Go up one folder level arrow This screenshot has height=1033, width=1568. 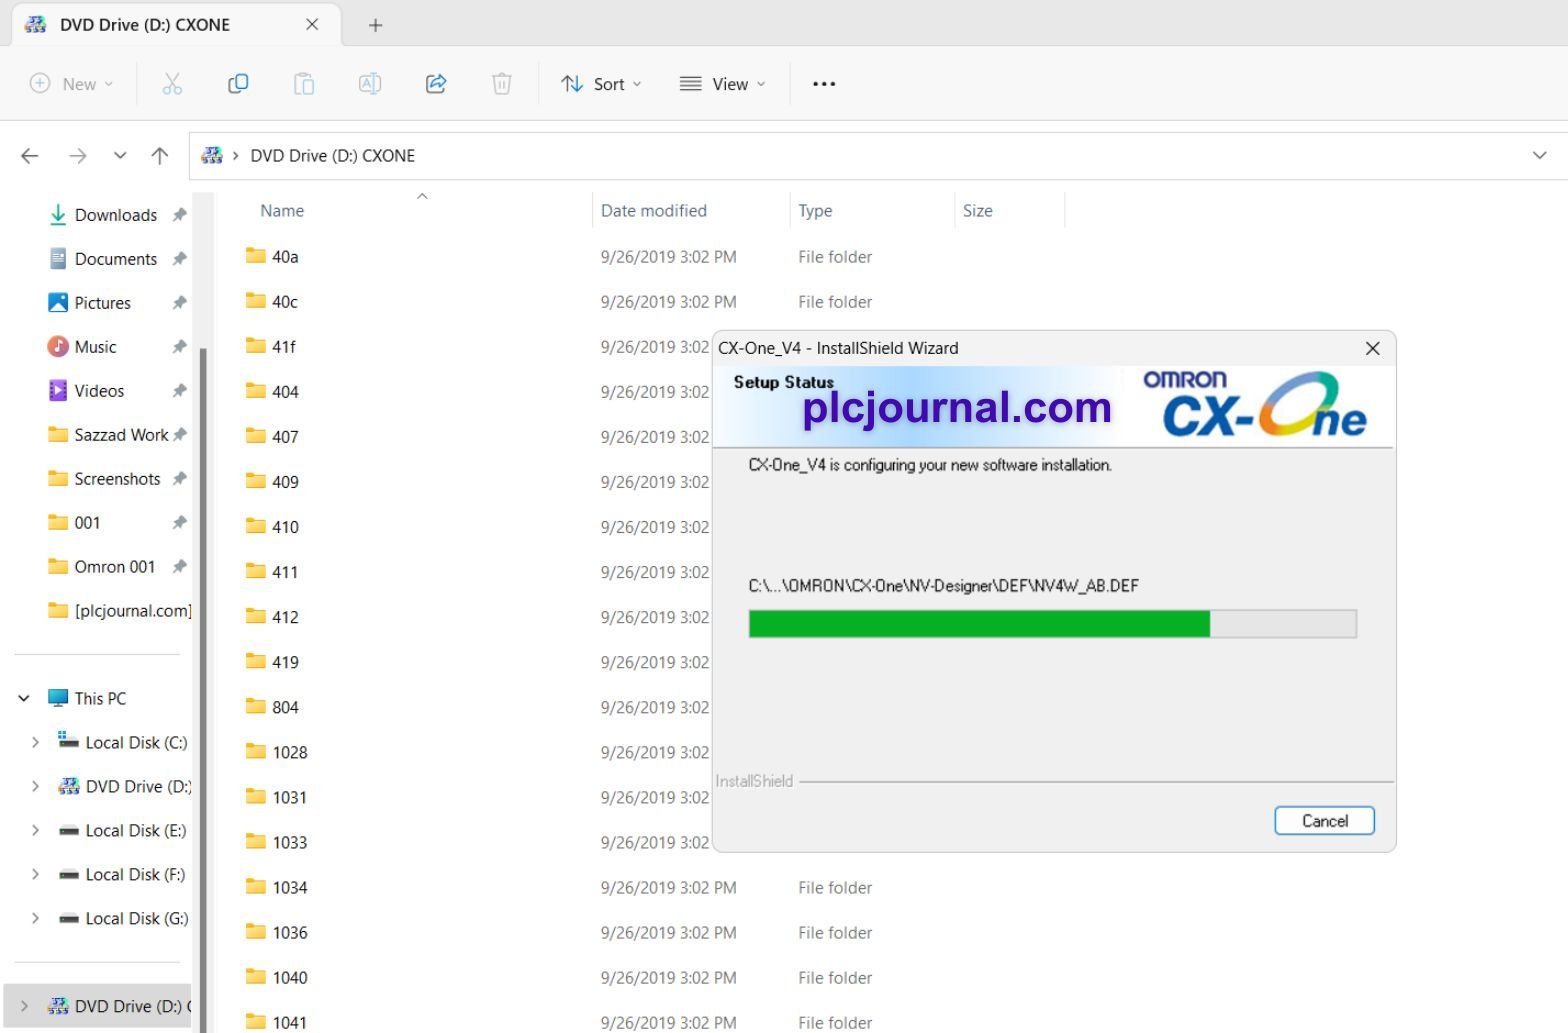tap(159, 156)
